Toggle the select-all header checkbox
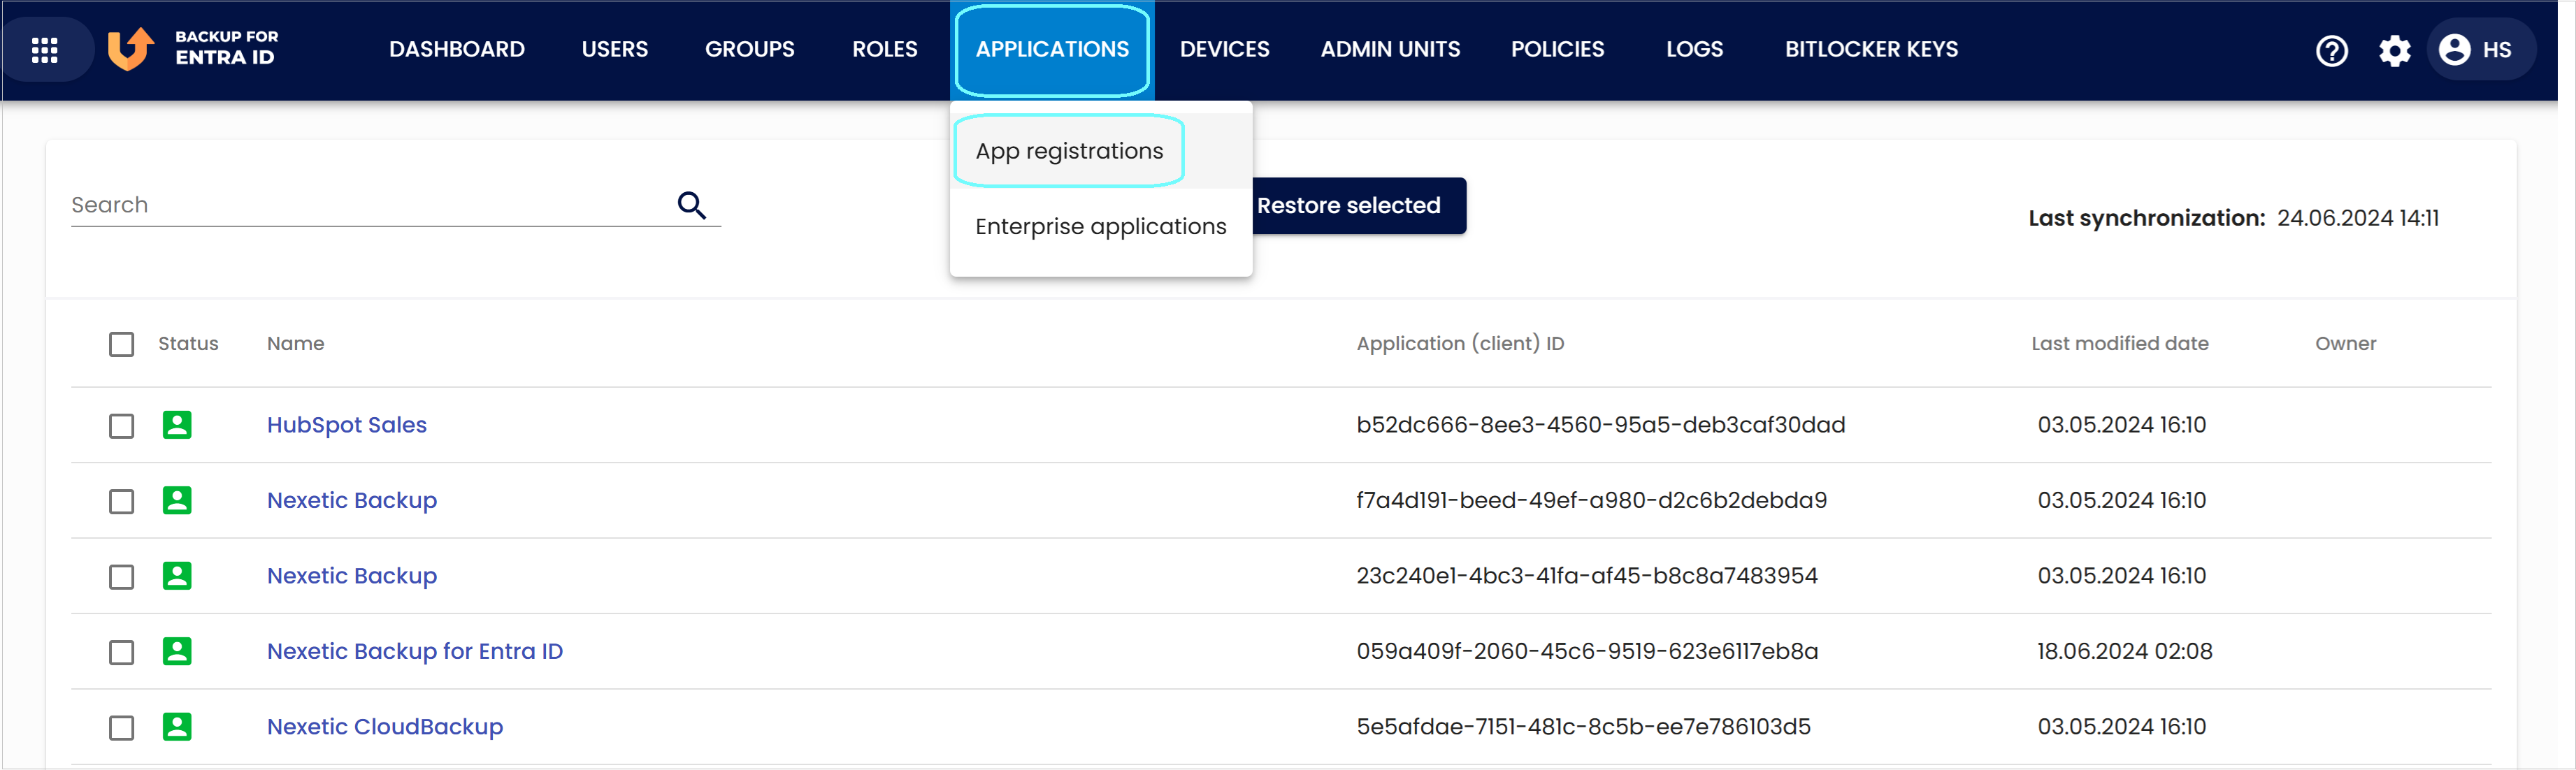 pyautogui.click(x=121, y=344)
